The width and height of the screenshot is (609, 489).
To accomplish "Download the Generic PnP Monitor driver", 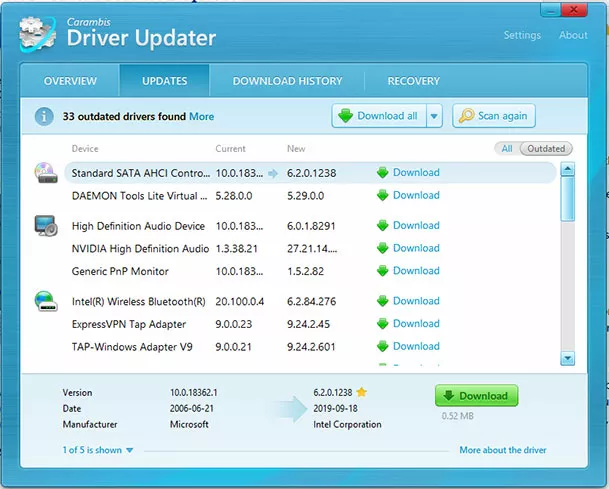I will coord(416,271).
